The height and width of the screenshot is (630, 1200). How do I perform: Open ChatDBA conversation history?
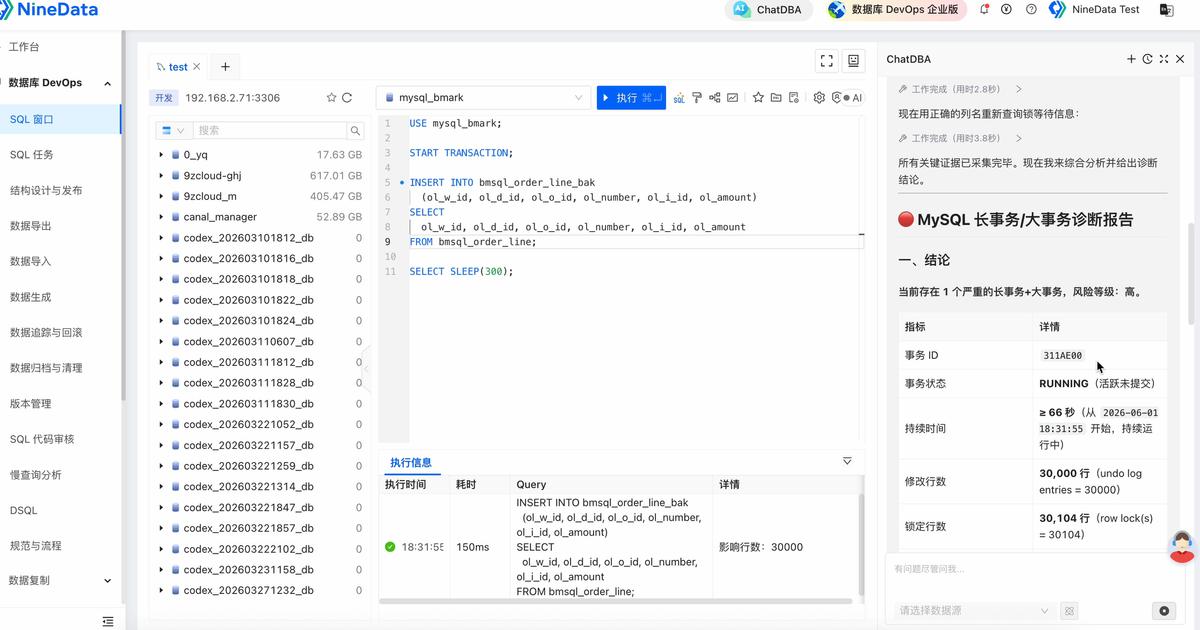[x=1147, y=59]
